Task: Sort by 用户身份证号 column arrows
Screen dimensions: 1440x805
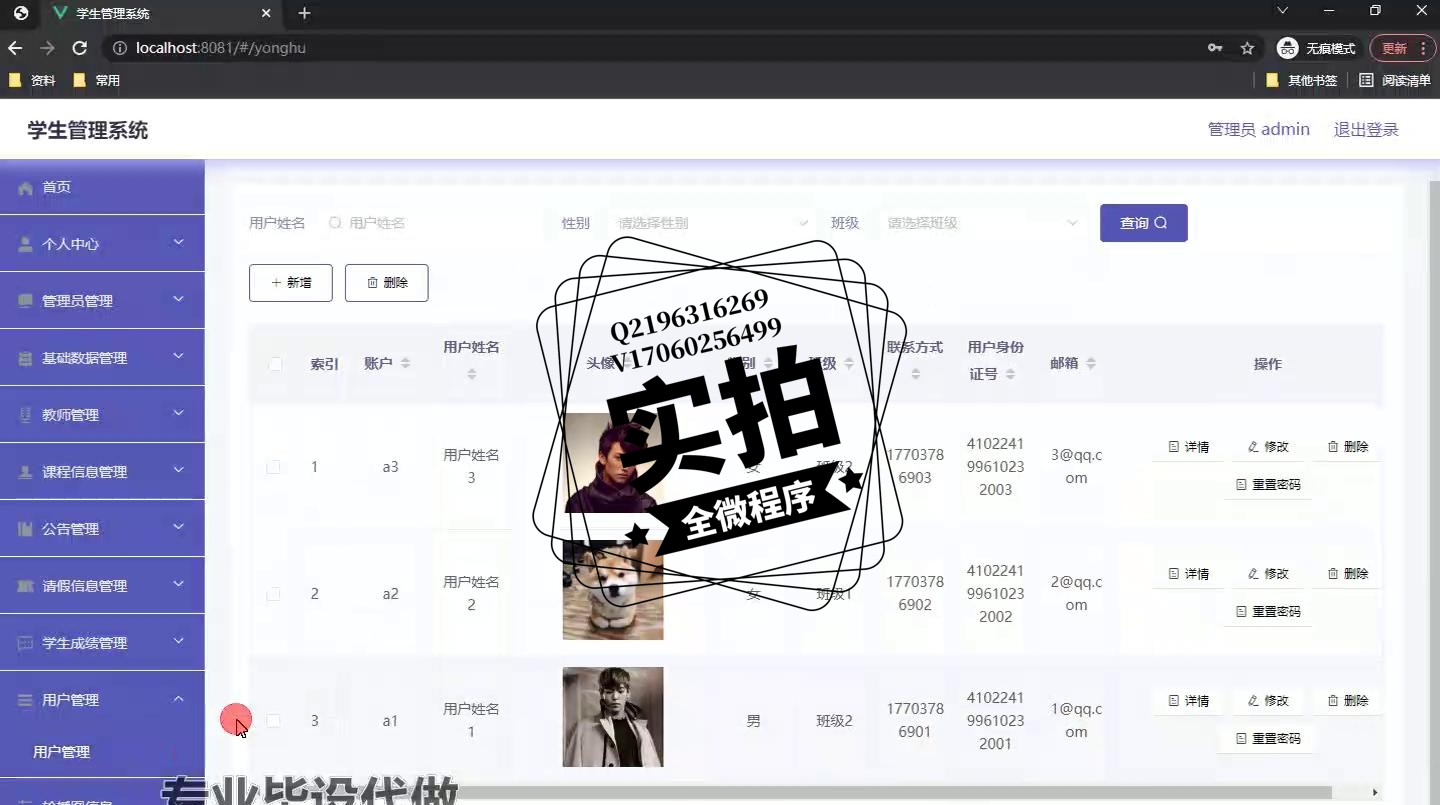Action: [x=1011, y=374]
